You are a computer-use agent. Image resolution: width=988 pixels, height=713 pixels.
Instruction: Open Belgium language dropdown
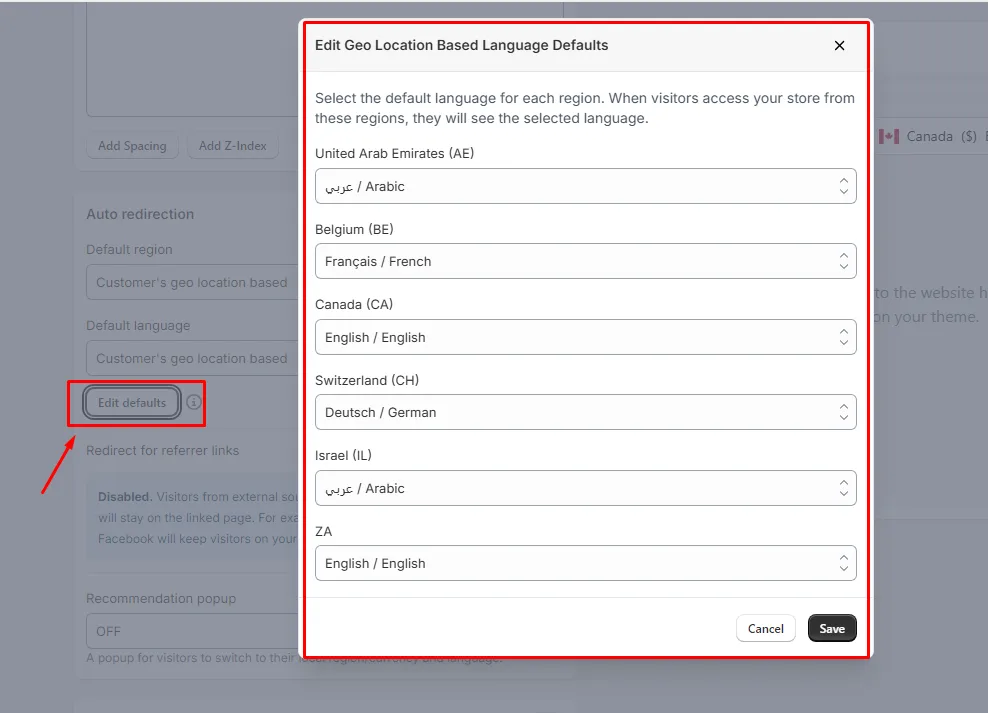click(x=585, y=261)
